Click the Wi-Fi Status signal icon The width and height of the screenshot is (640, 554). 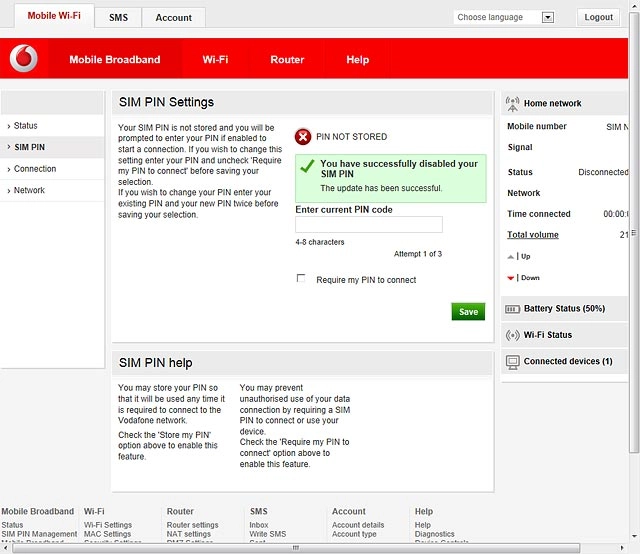[x=512, y=335]
